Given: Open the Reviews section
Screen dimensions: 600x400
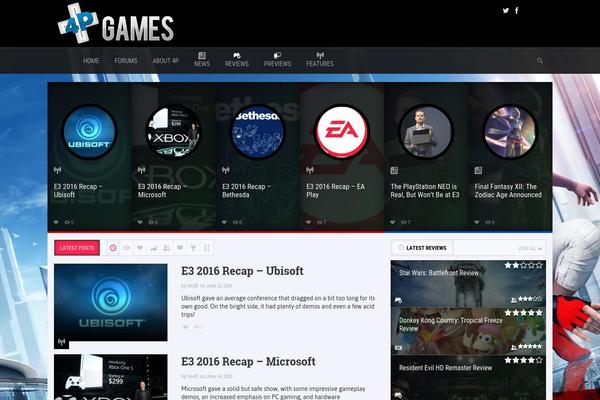Looking at the screenshot, I should coord(237,60).
